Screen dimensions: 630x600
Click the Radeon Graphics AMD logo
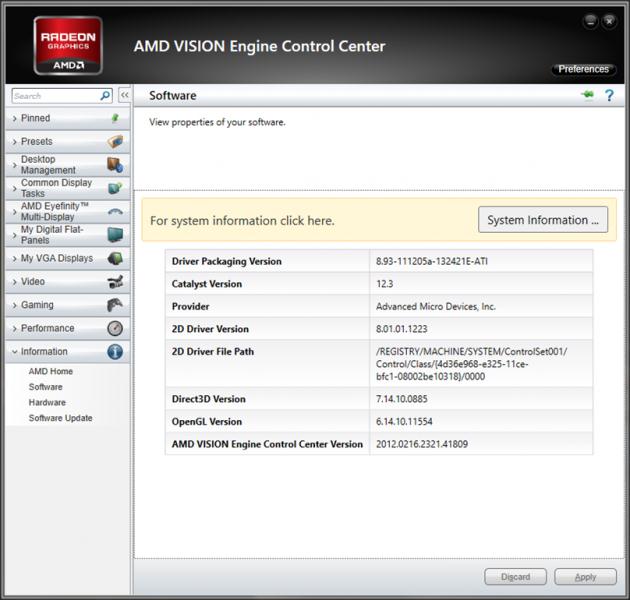tap(68, 45)
